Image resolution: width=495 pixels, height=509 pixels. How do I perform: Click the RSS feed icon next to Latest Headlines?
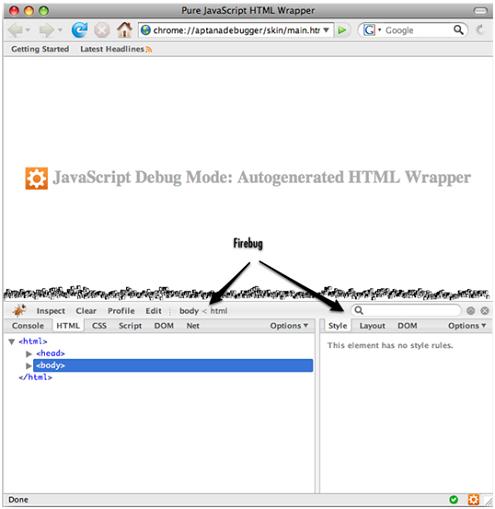point(149,50)
